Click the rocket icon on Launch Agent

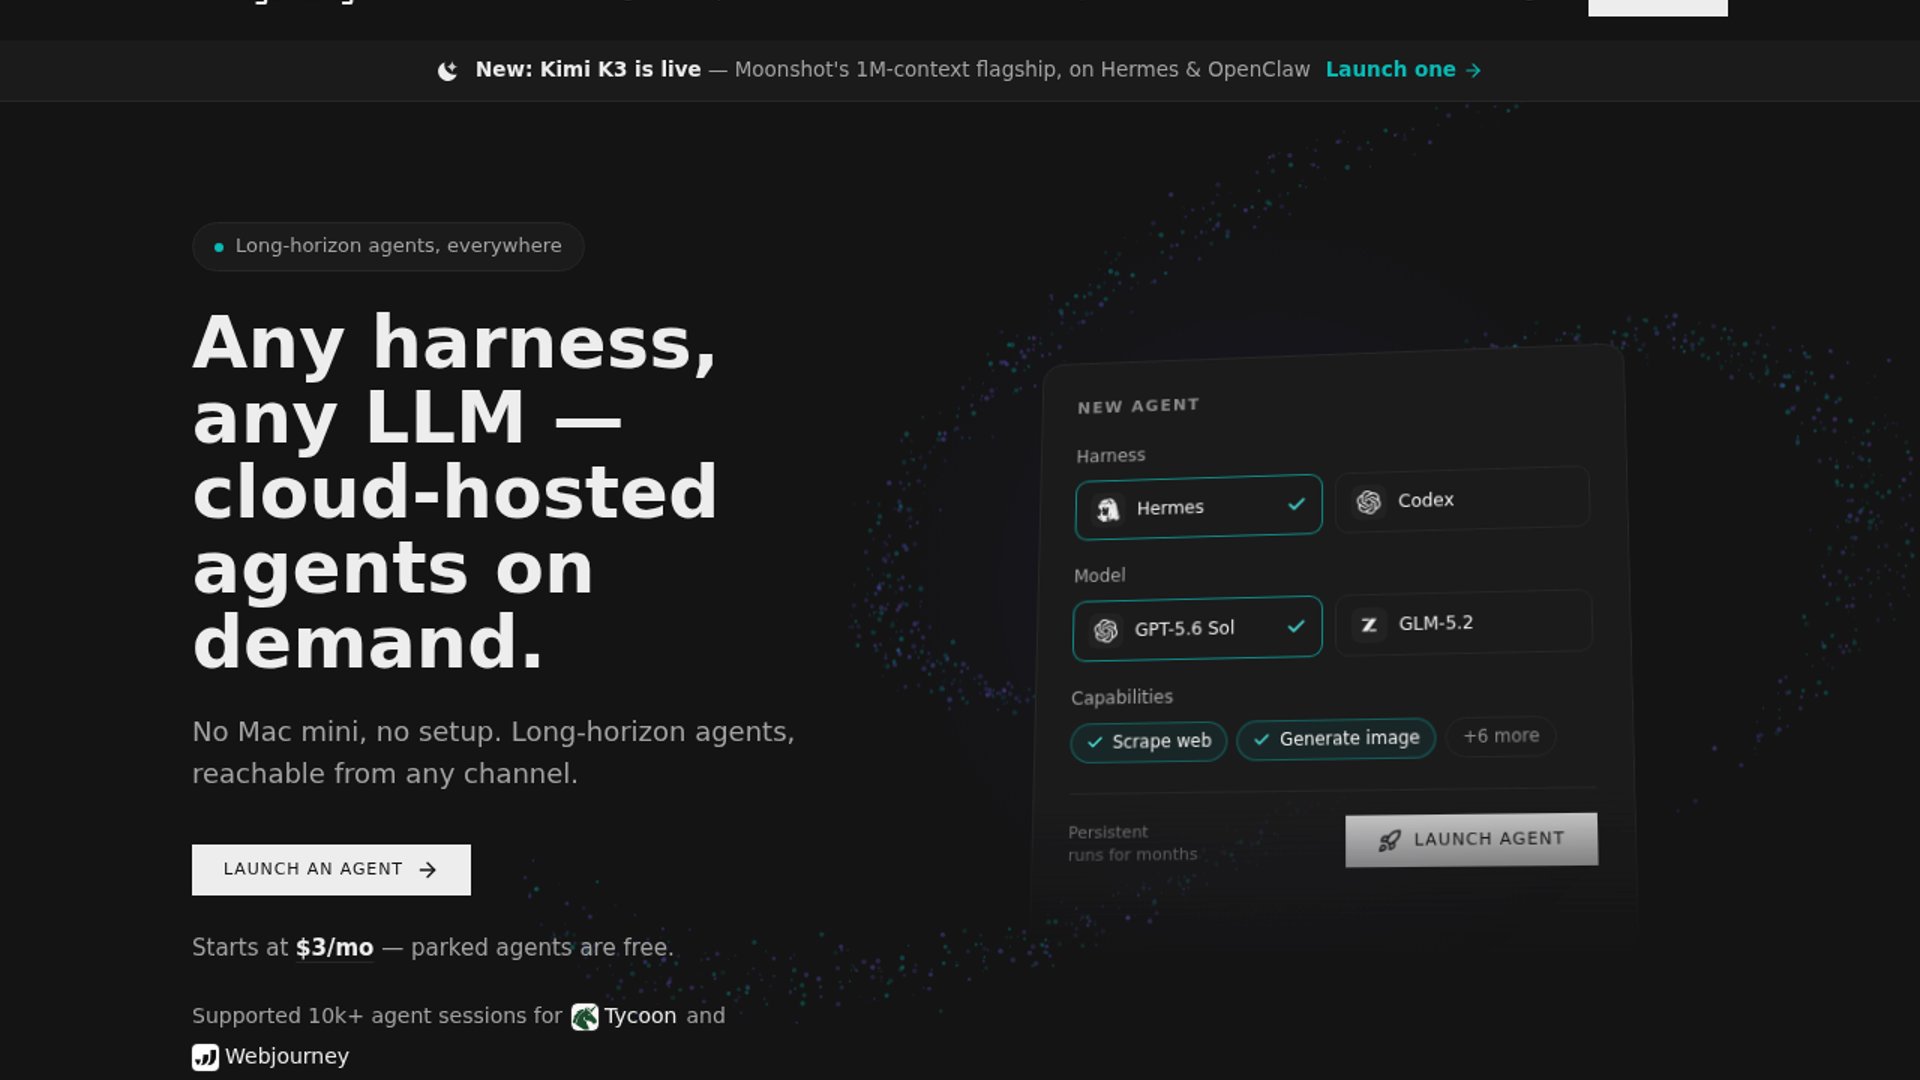(x=1389, y=841)
